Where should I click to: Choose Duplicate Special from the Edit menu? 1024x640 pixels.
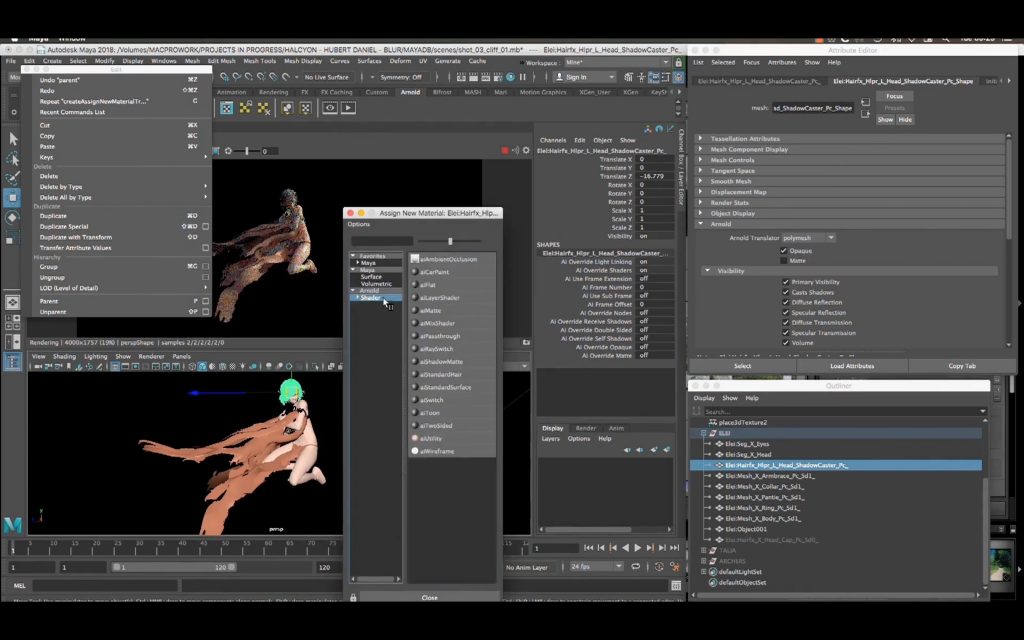pyautogui.click(x=64, y=227)
